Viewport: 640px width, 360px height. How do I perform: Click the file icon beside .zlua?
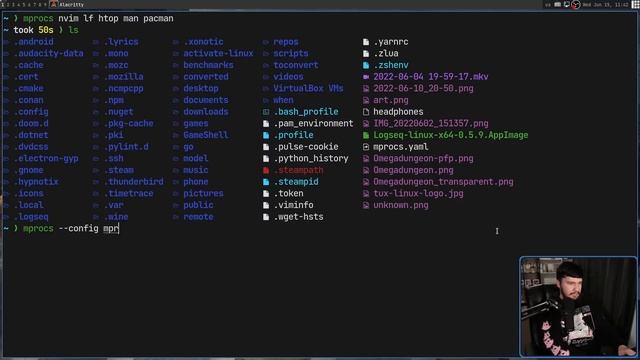(x=366, y=53)
